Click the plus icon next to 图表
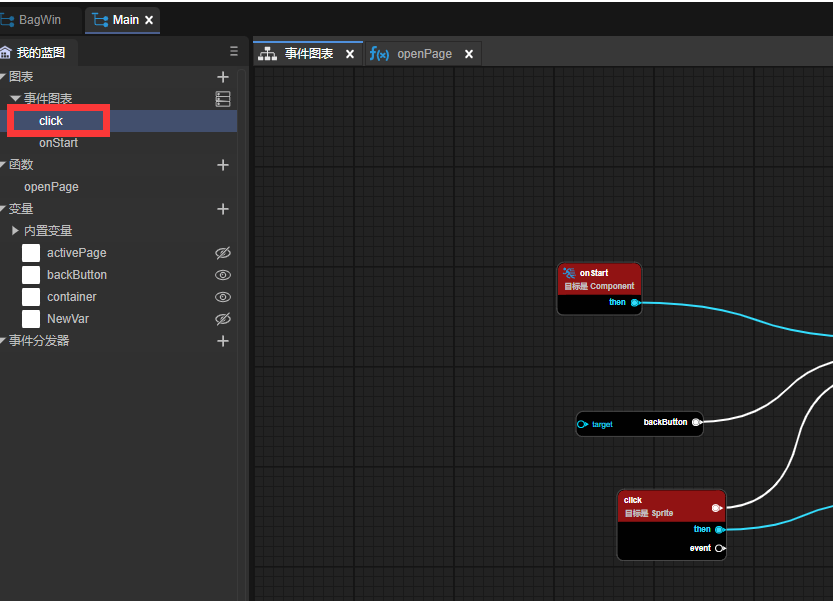The image size is (833, 601). (x=223, y=77)
